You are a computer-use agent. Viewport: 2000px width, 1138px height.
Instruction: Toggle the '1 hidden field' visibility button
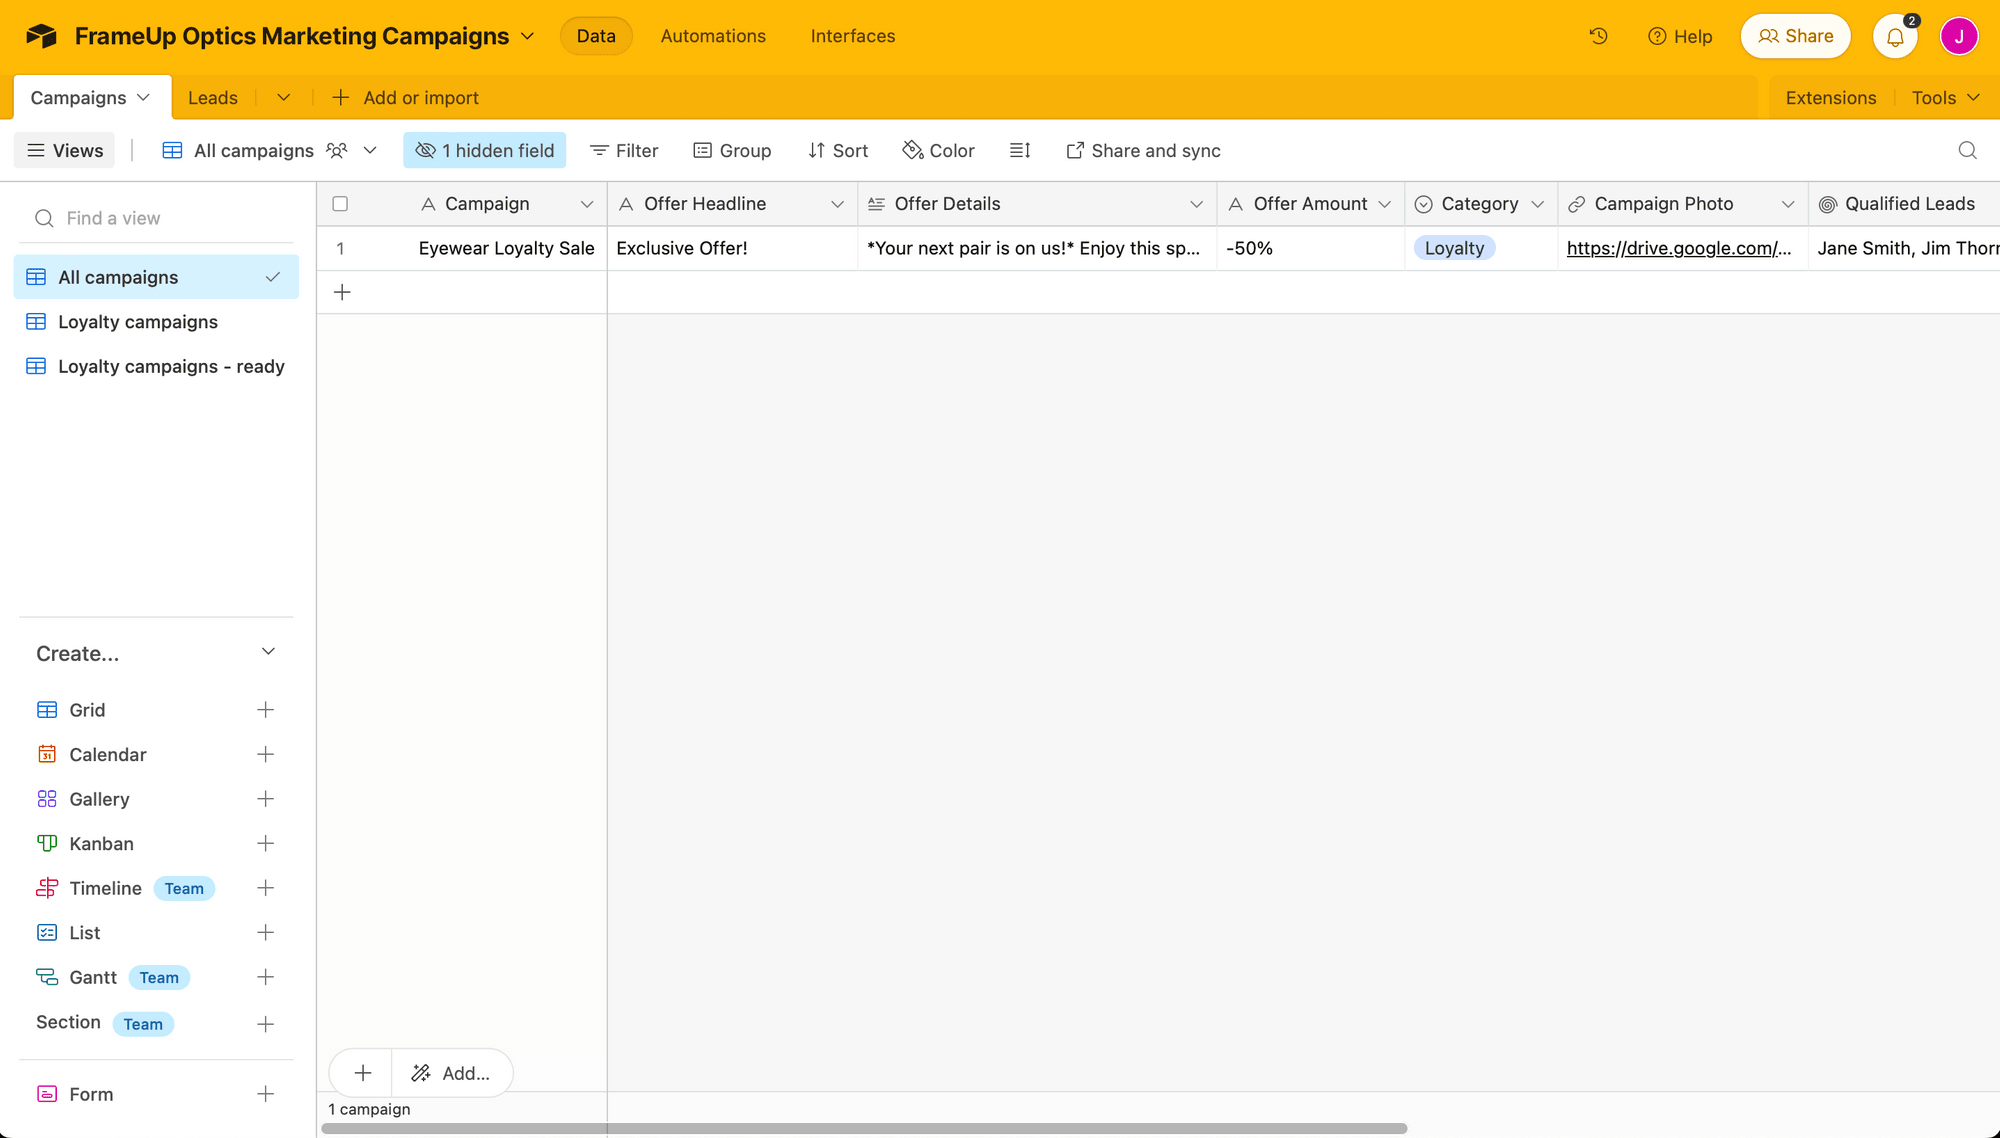(484, 150)
